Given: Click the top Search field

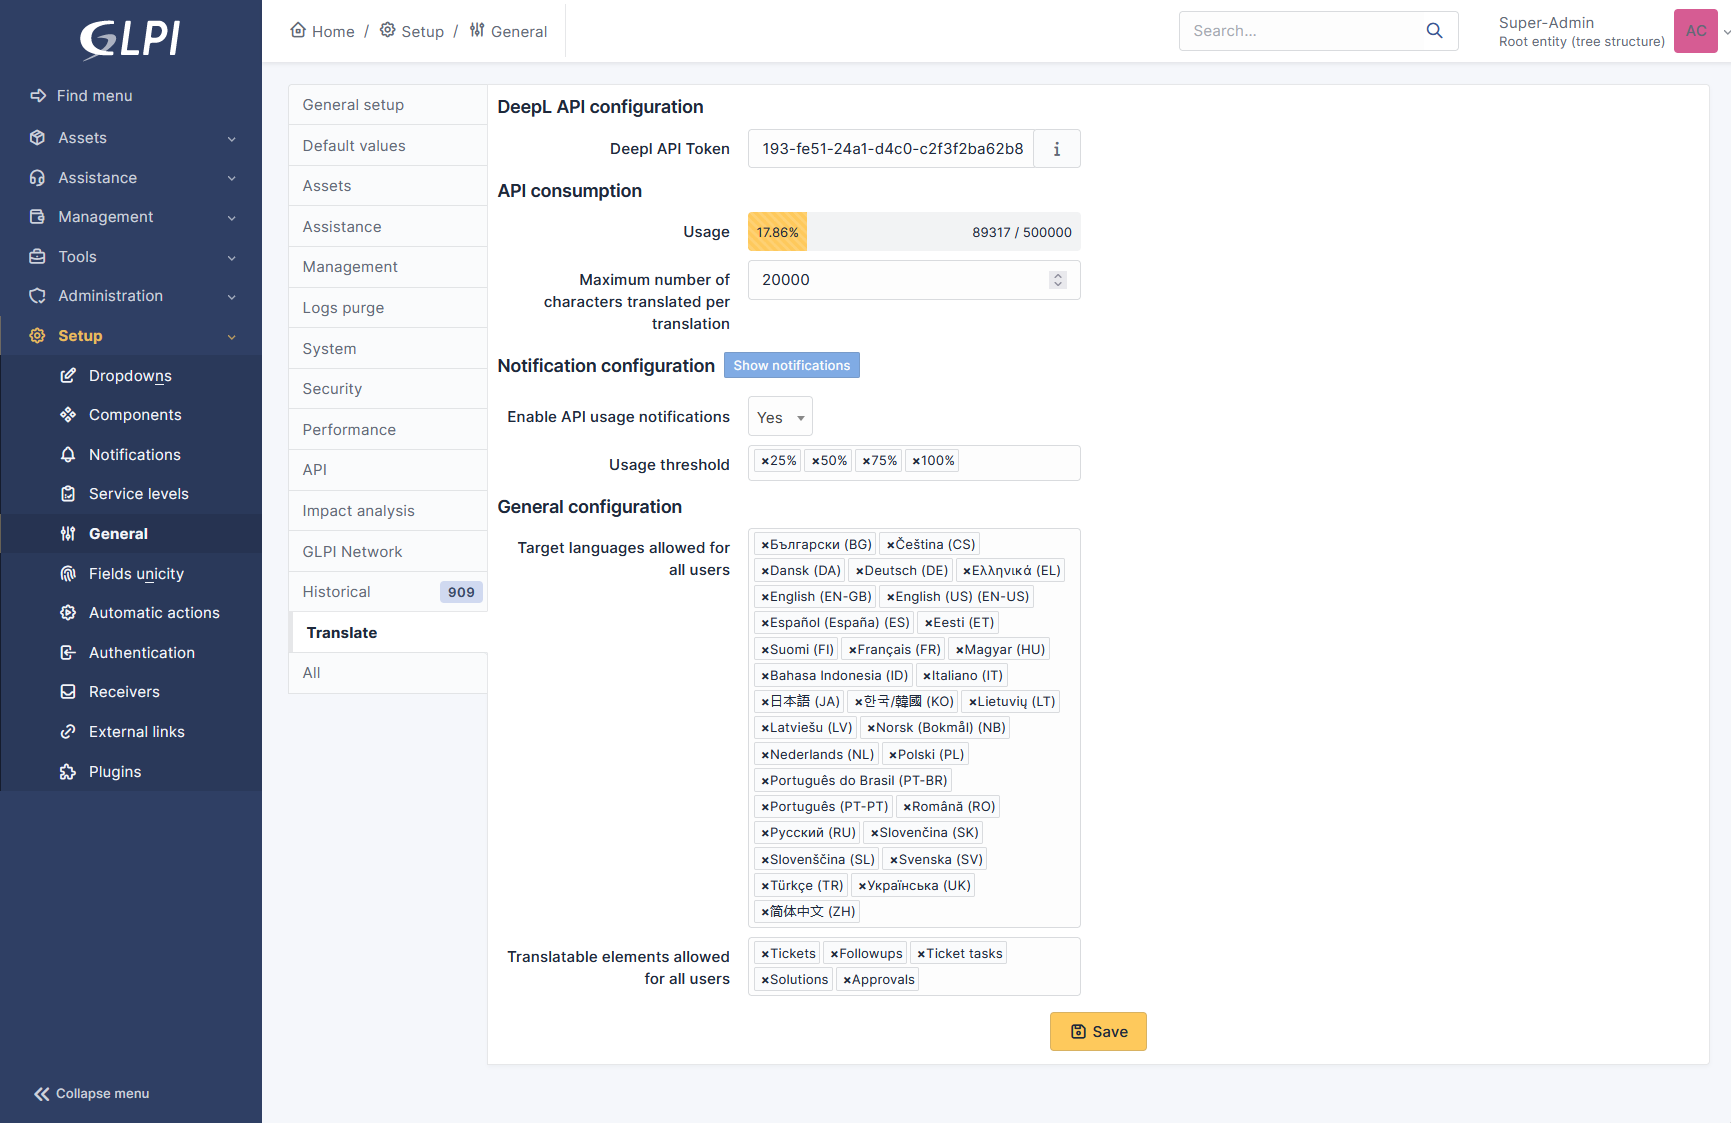Looking at the screenshot, I should 1318,31.
